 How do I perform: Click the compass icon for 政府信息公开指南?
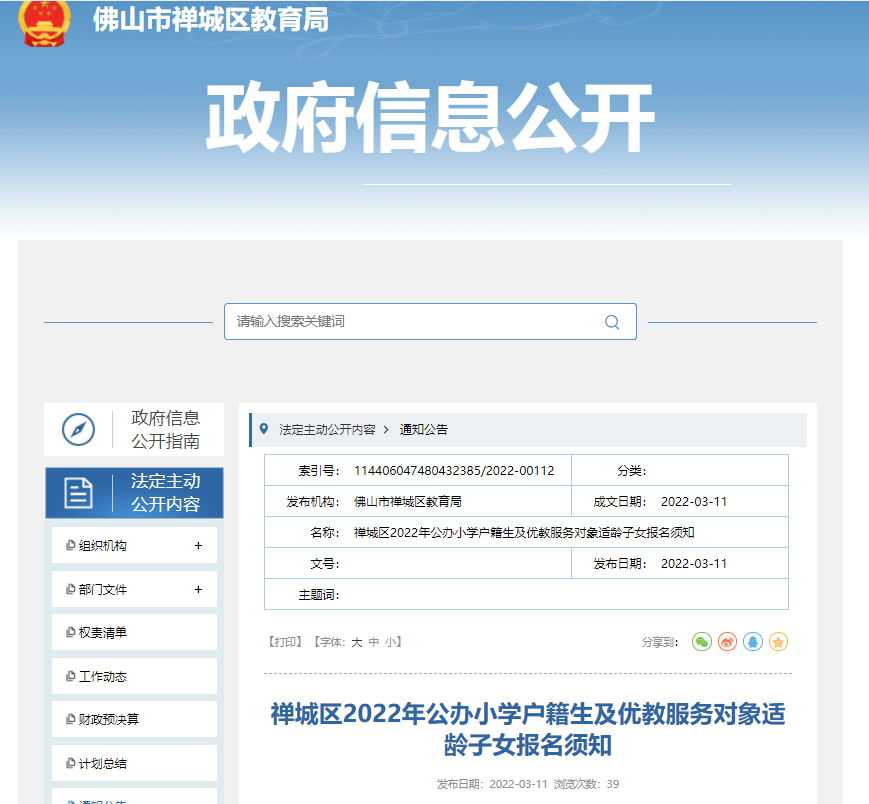point(78,429)
